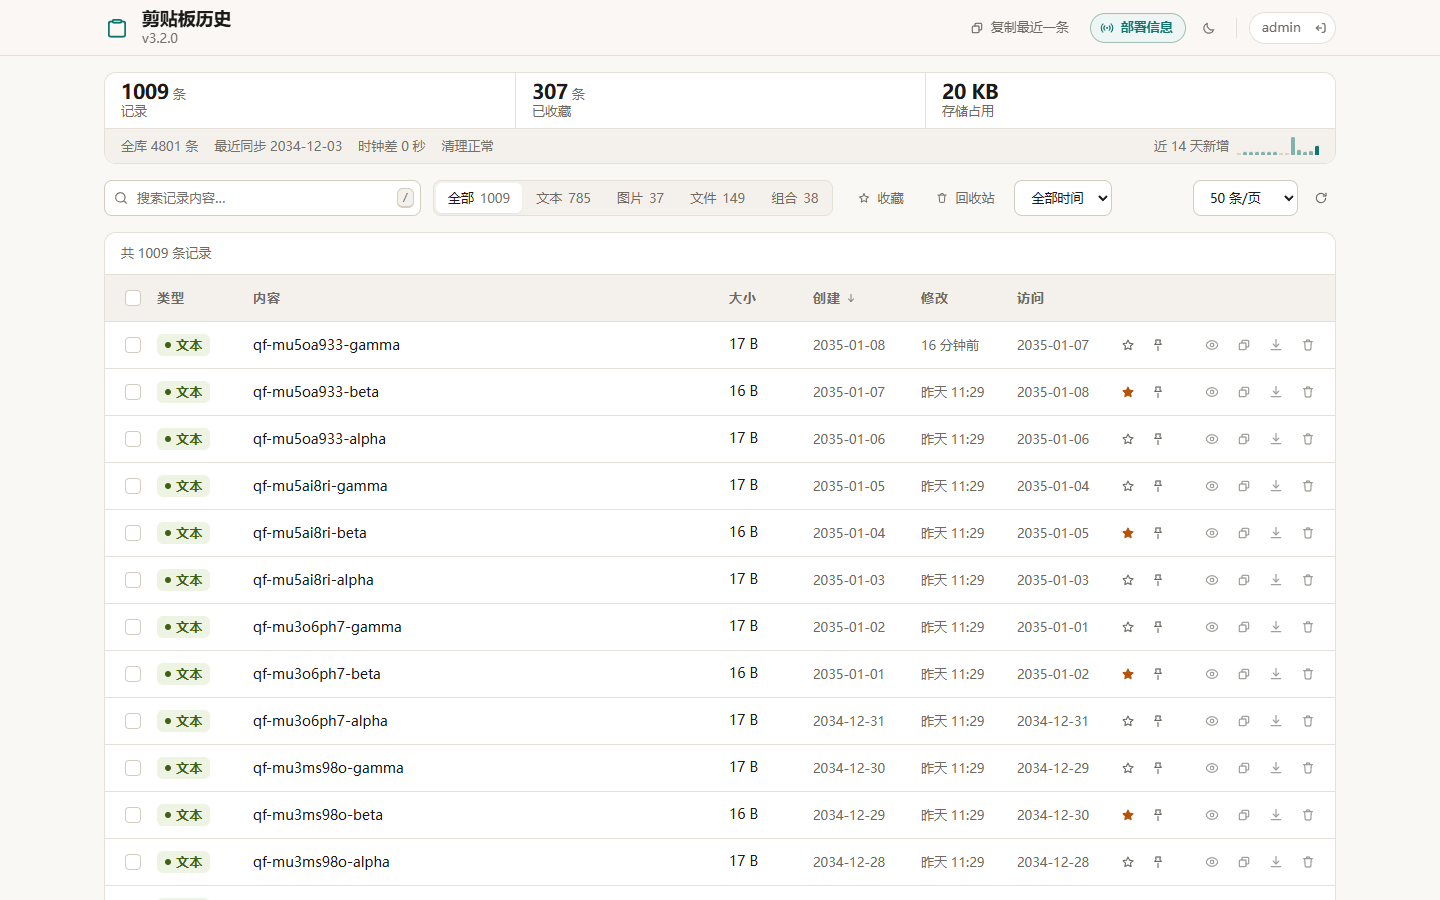Click inside the 搜索记录内容 search field
This screenshot has height=900, width=1440.
tap(262, 198)
